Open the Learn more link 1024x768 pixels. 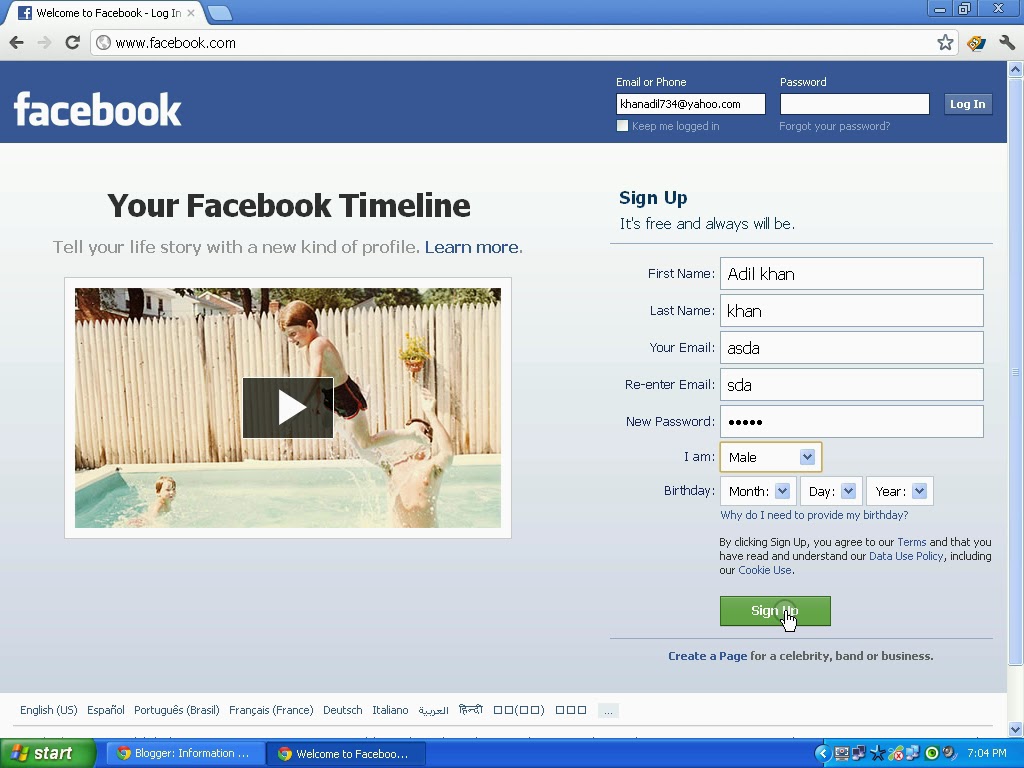click(x=473, y=247)
